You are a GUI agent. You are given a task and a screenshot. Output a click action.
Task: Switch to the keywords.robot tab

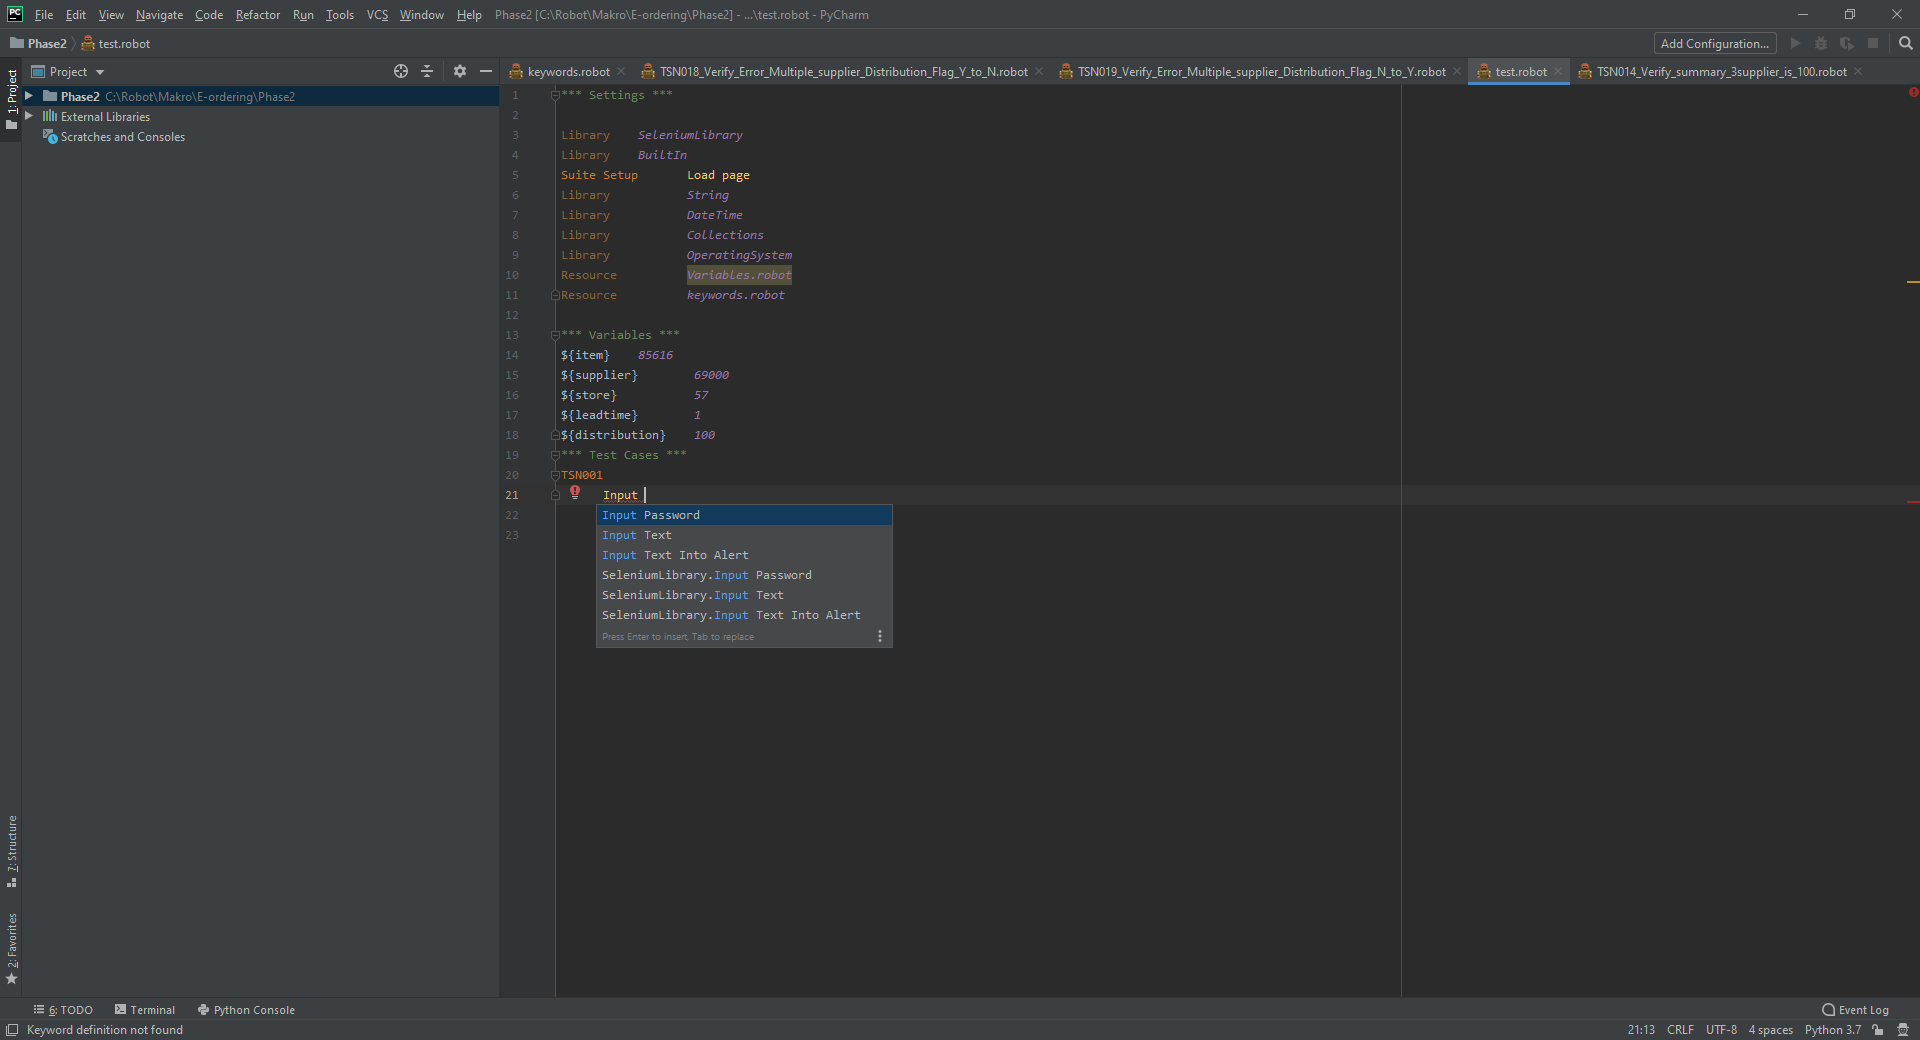pos(567,71)
